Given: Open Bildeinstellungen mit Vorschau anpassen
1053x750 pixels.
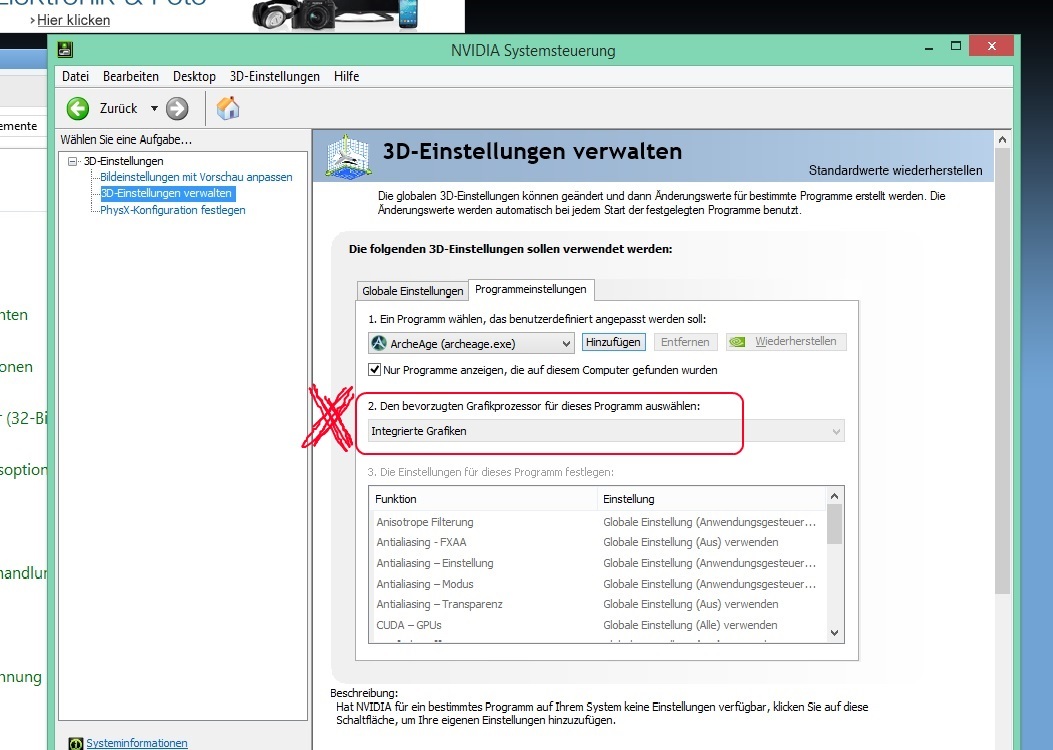Looking at the screenshot, I should point(196,177).
